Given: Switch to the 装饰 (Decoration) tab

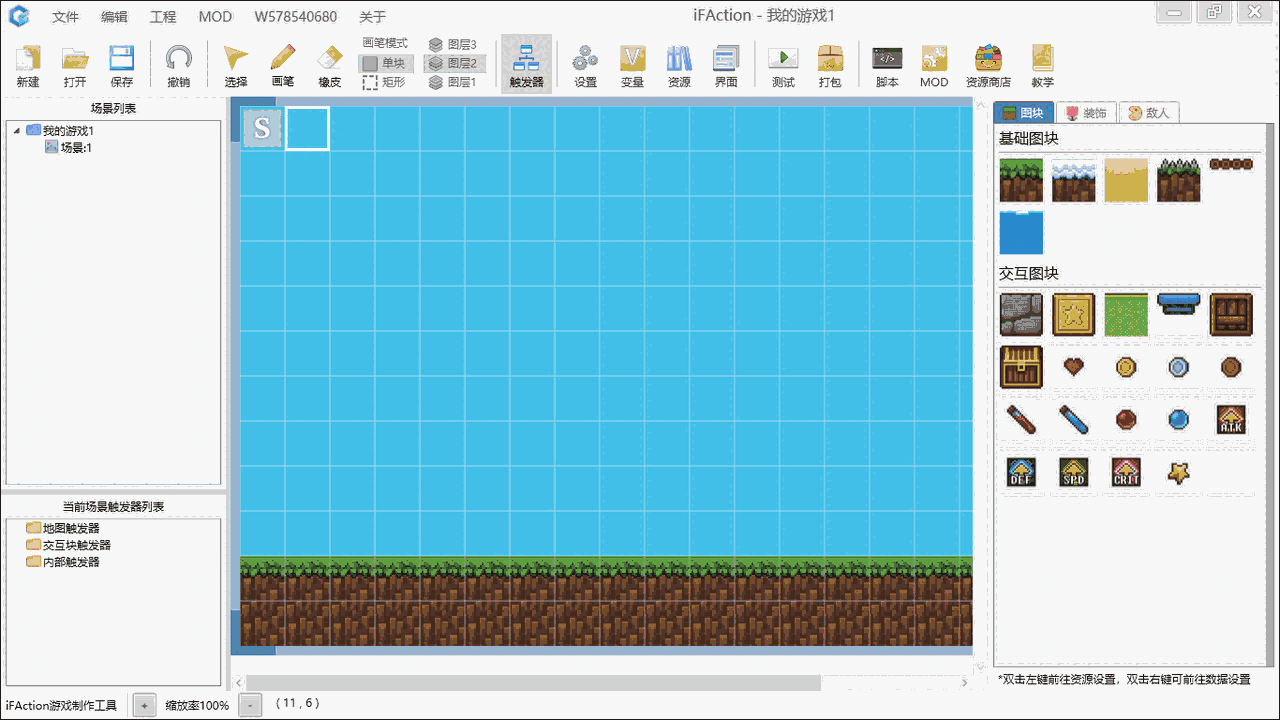Looking at the screenshot, I should click(x=1087, y=113).
